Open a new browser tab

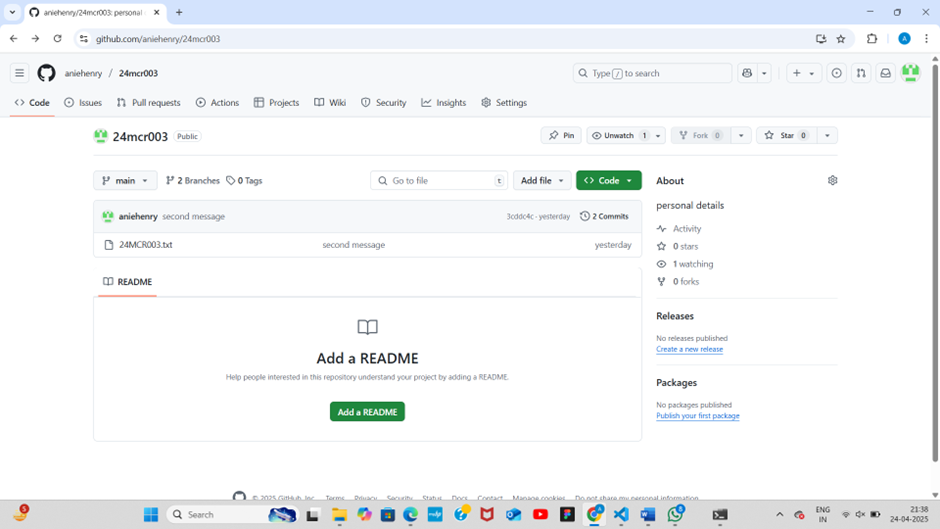179,12
